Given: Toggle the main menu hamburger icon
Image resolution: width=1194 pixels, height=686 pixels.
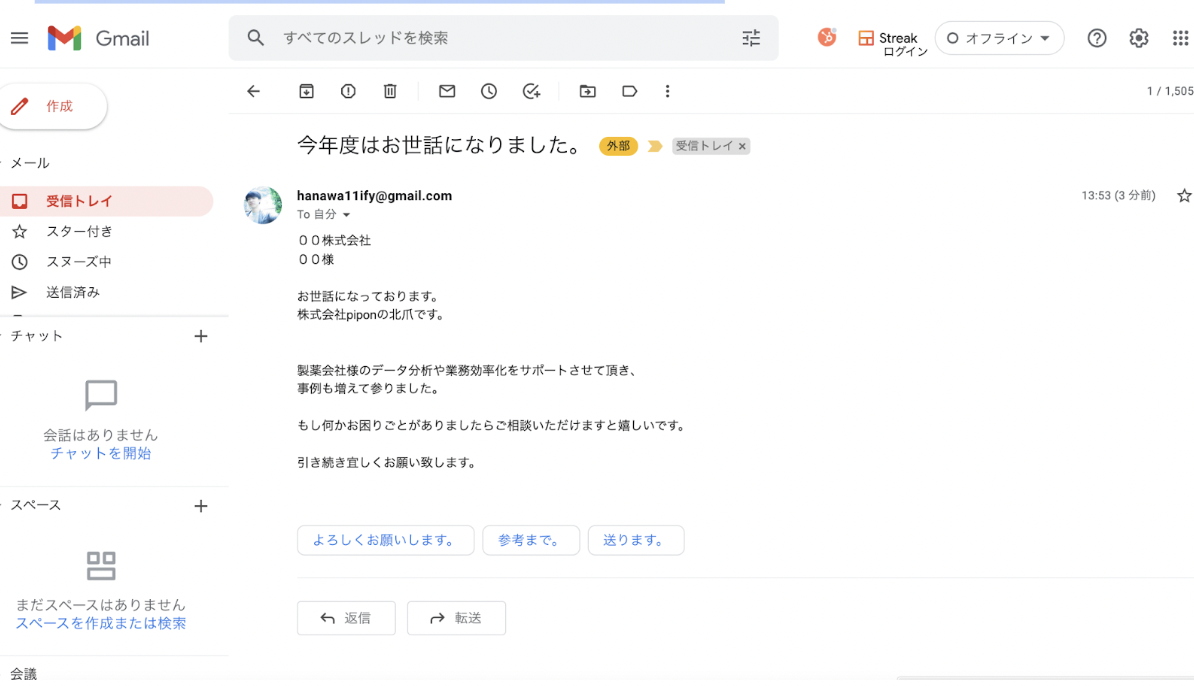Looking at the screenshot, I should [x=20, y=38].
